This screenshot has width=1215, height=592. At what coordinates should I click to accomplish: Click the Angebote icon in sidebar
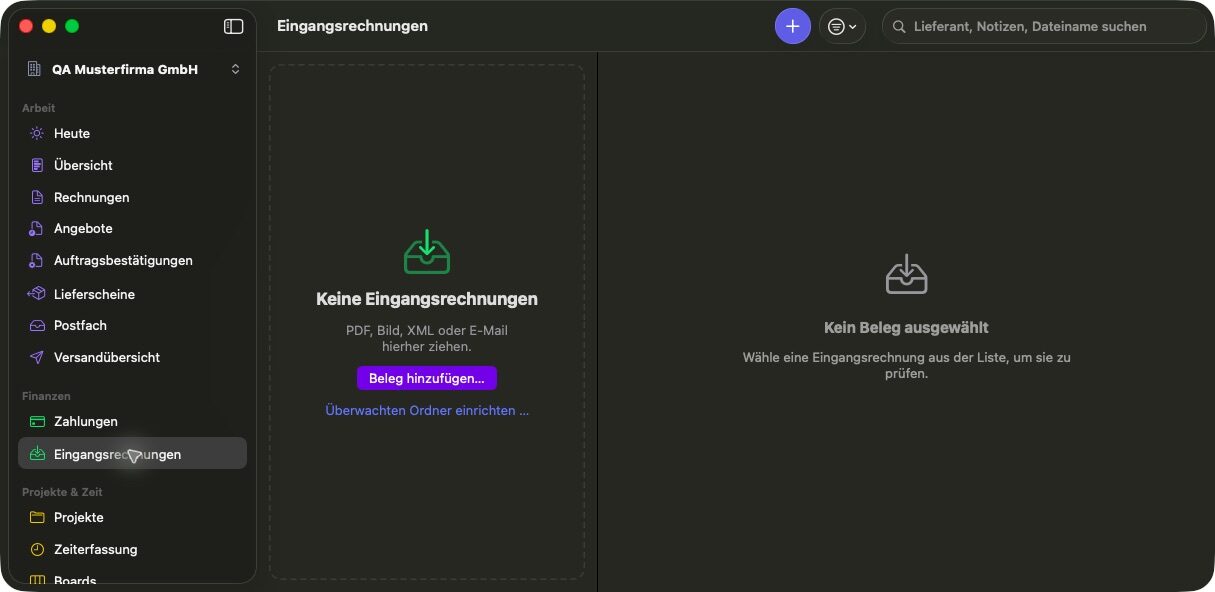(37, 228)
